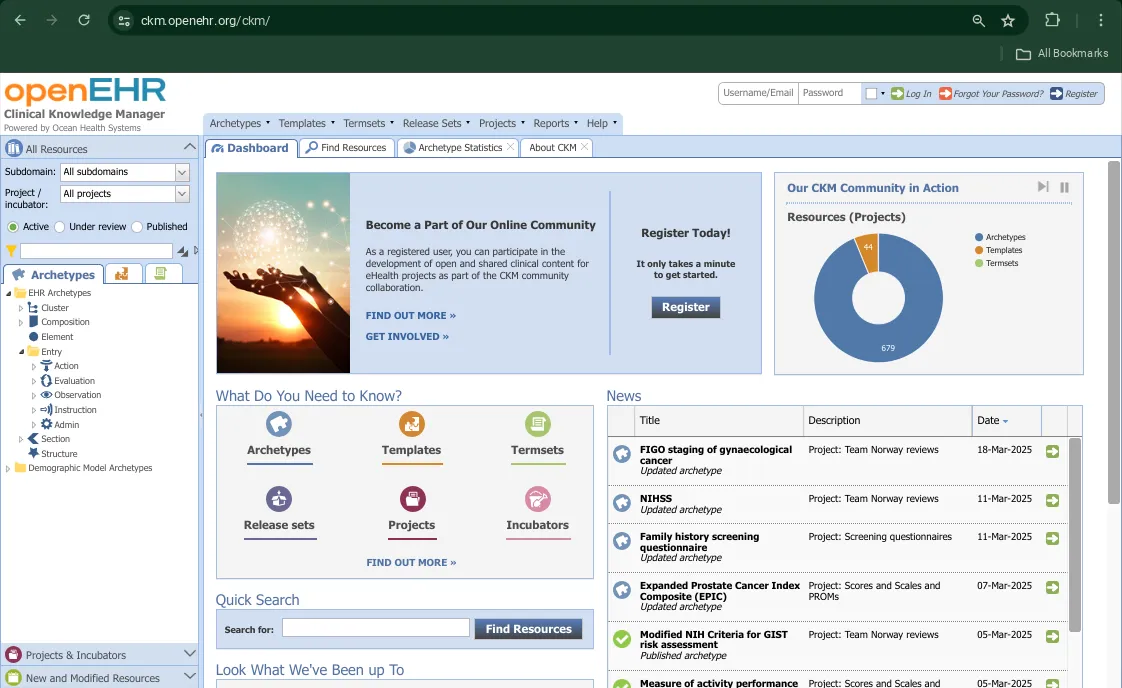Check the remember-me checkbox beside Log In
This screenshot has width=1122, height=688.
(872, 92)
